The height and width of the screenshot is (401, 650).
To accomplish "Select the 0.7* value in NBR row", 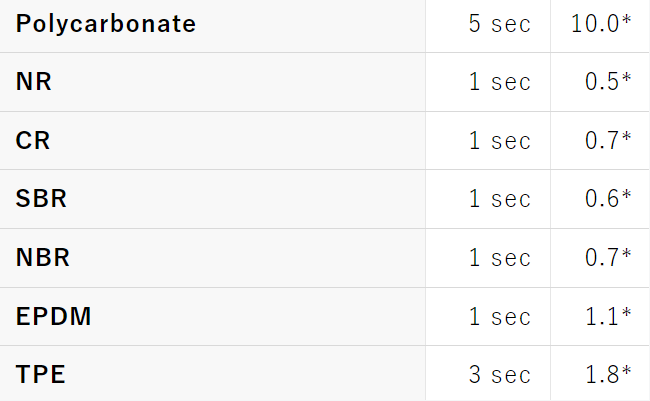I will pyautogui.click(x=608, y=258).
